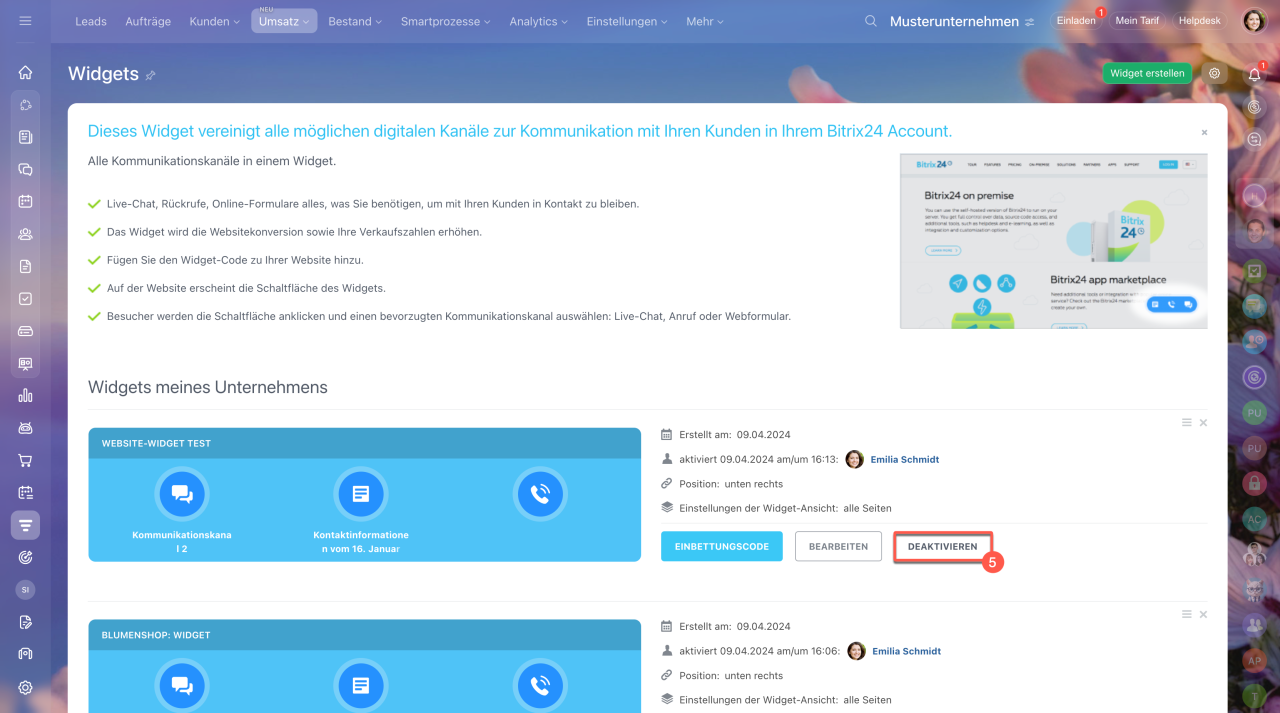Expand the Umsatz dropdown menu

coord(284,21)
